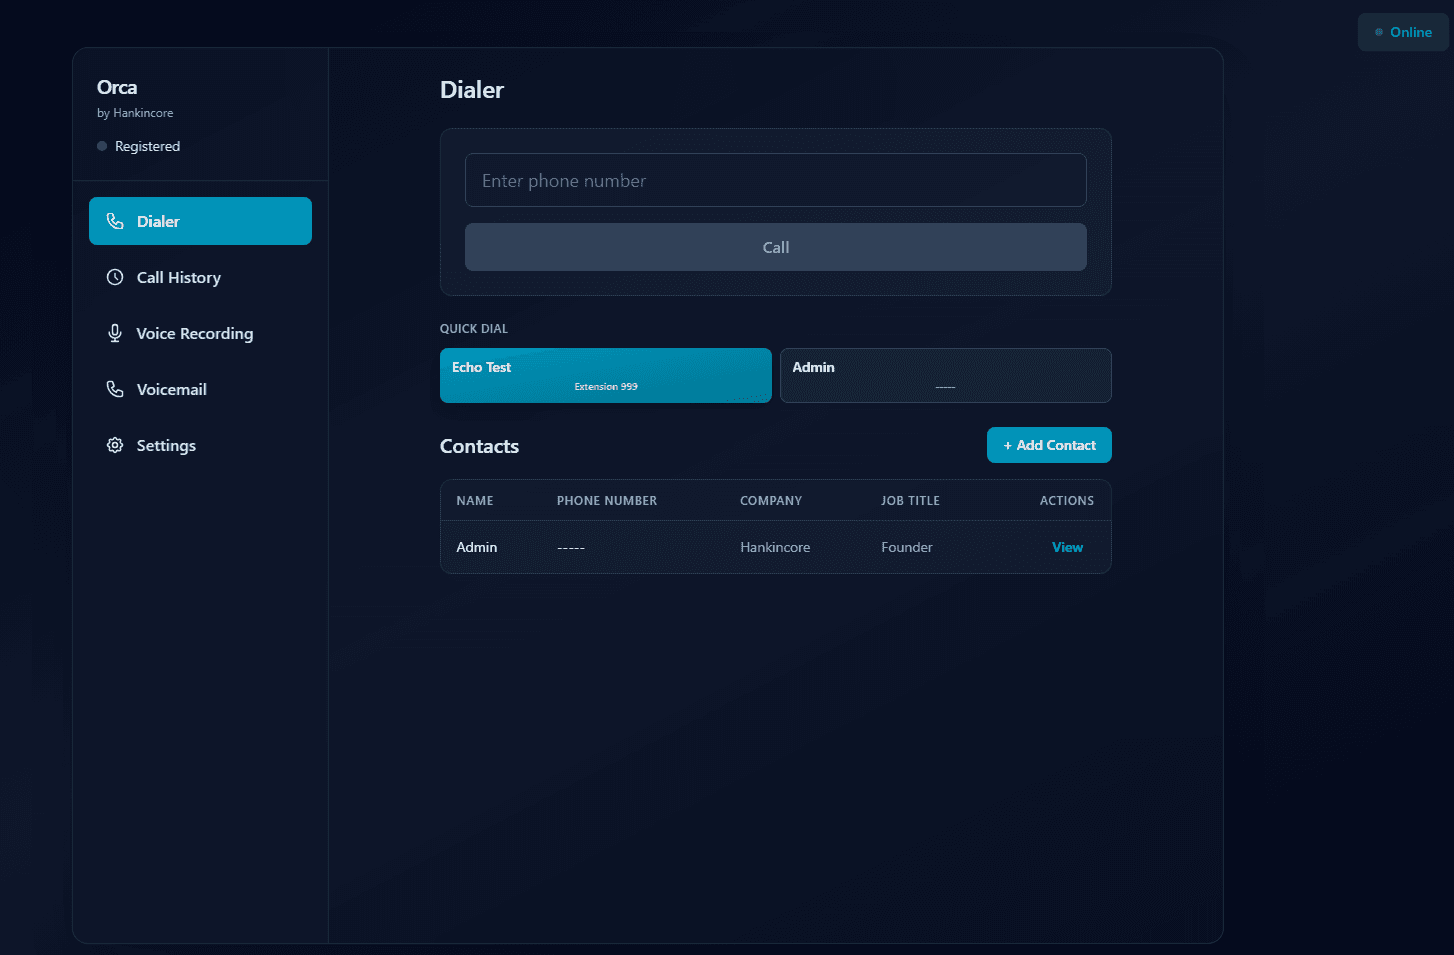View the Admin contact details
Screen dimensions: 1454x955
pyautogui.click(x=1067, y=547)
